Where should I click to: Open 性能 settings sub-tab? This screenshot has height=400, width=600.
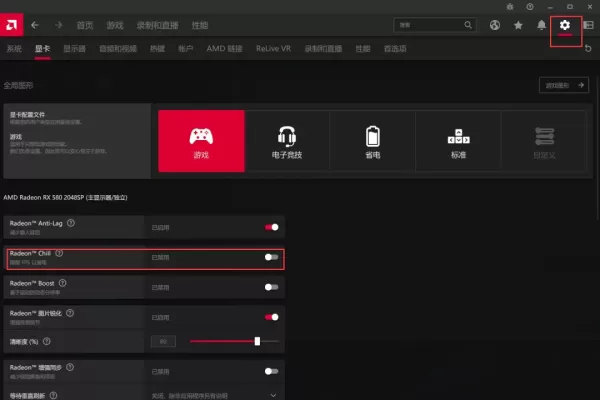363,49
